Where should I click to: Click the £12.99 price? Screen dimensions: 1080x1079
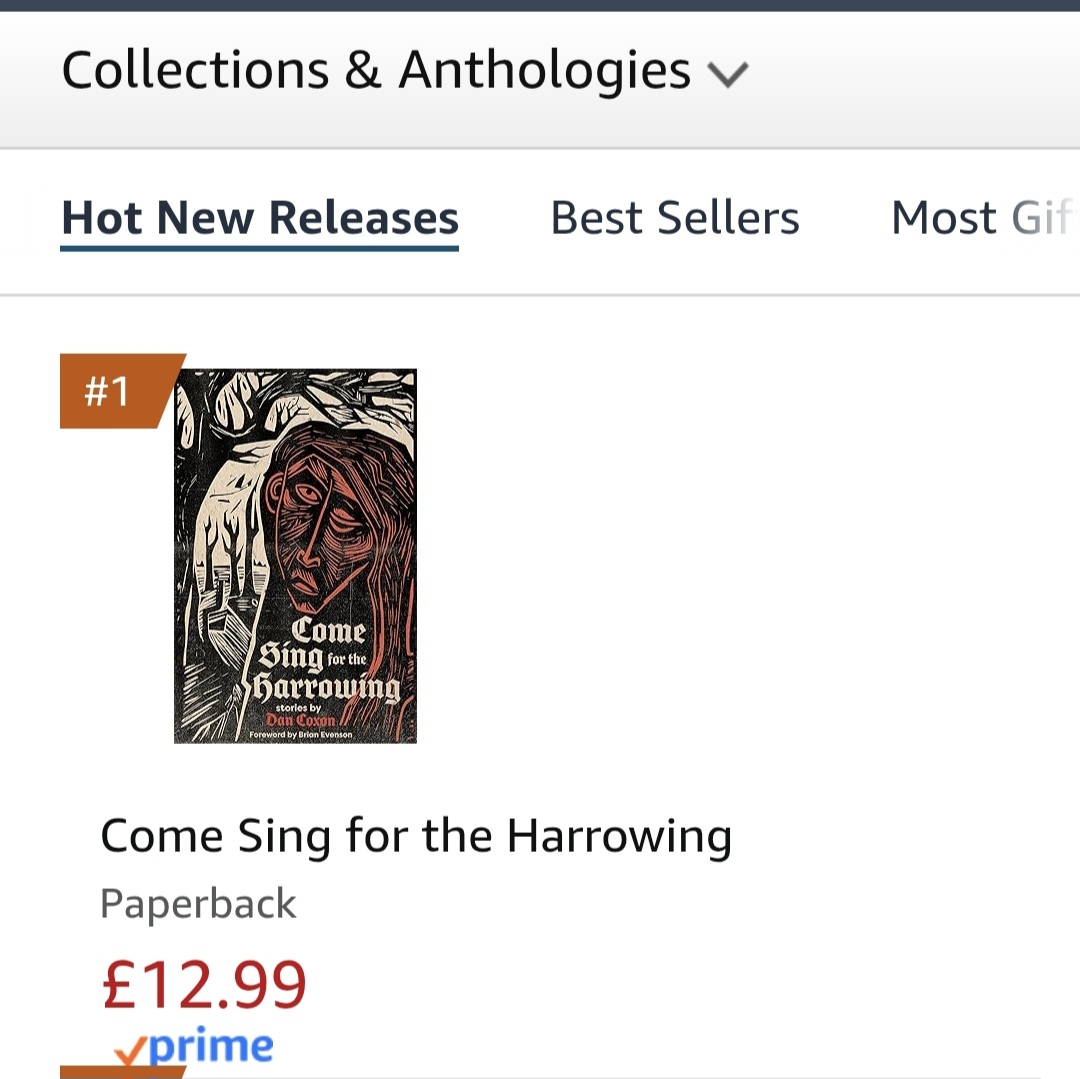coord(204,984)
